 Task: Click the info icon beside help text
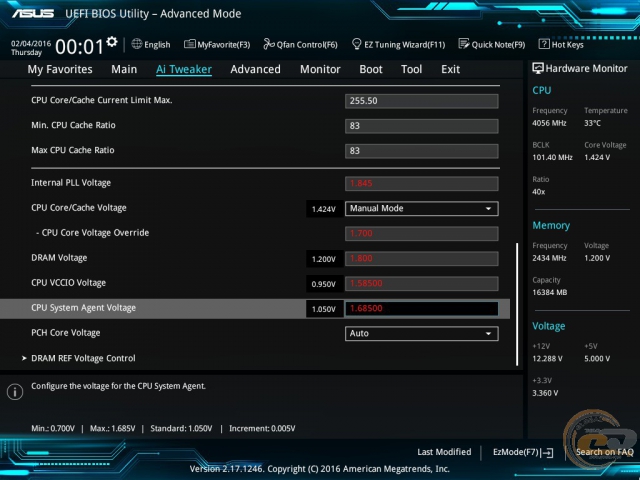point(15,392)
